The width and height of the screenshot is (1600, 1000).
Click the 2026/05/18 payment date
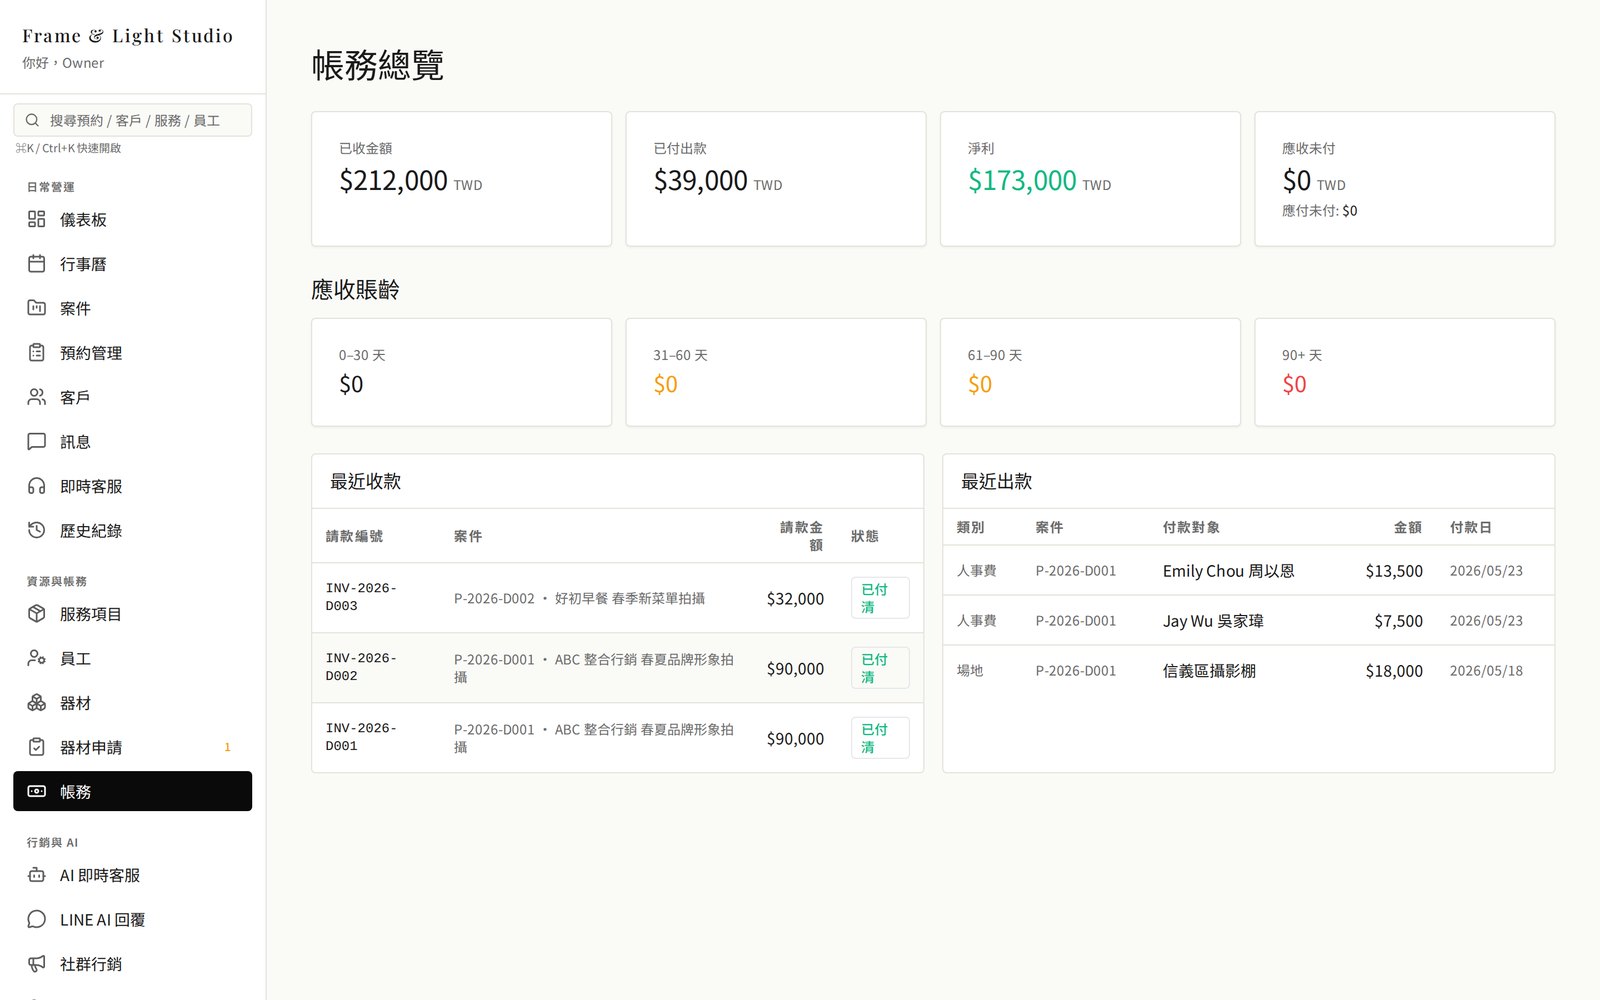pyautogui.click(x=1486, y=671)
